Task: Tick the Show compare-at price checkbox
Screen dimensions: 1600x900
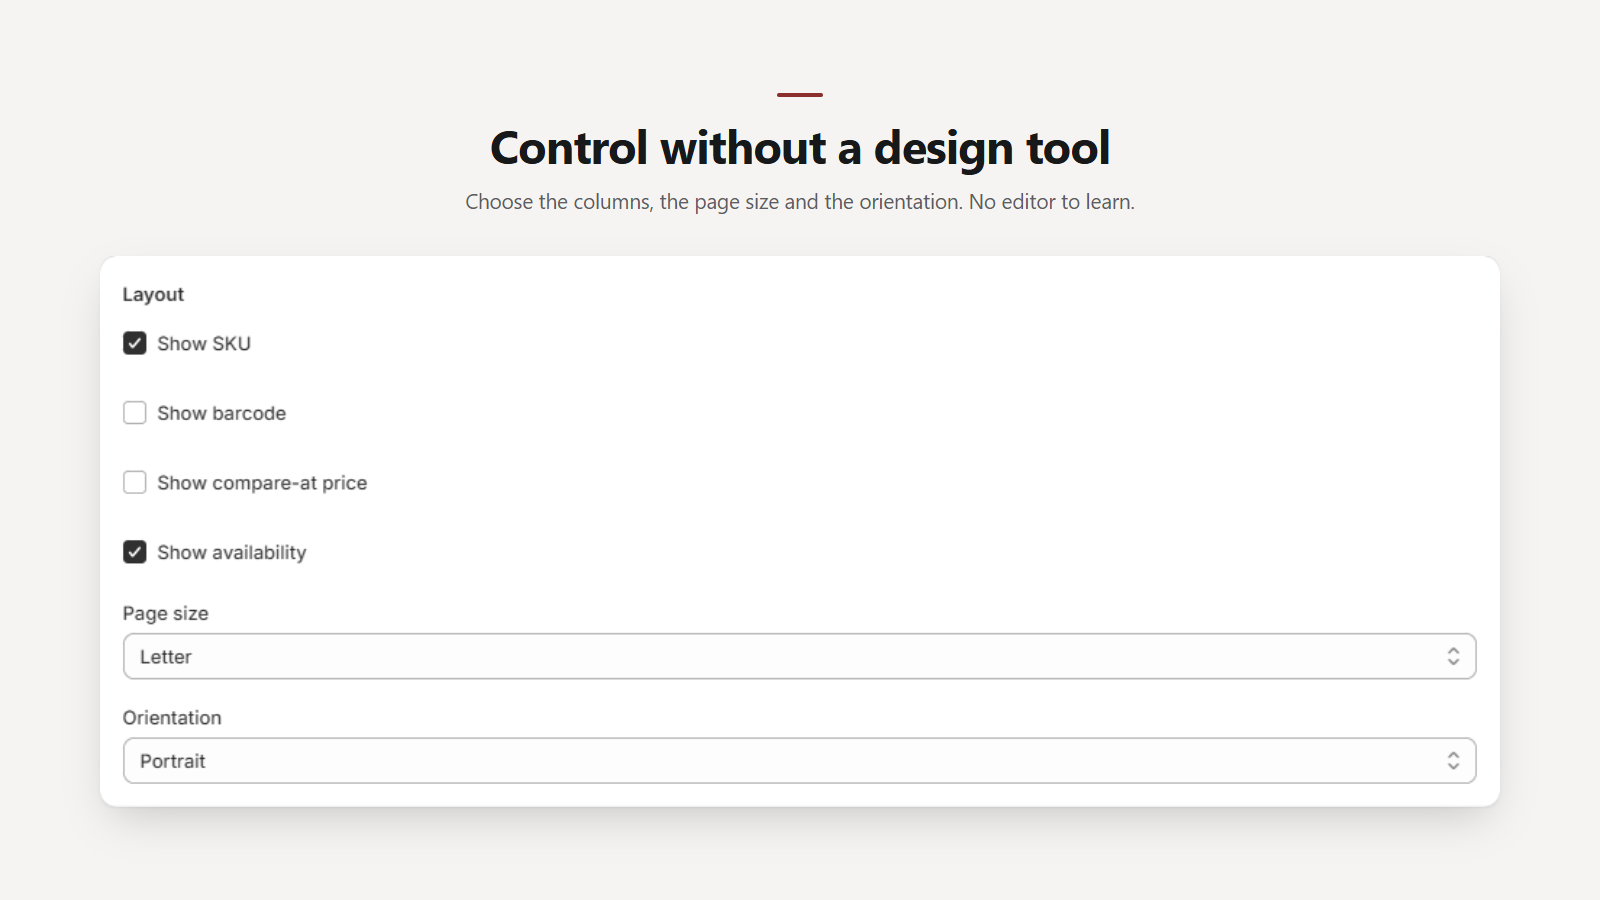Action: click(x=135, y=483)
